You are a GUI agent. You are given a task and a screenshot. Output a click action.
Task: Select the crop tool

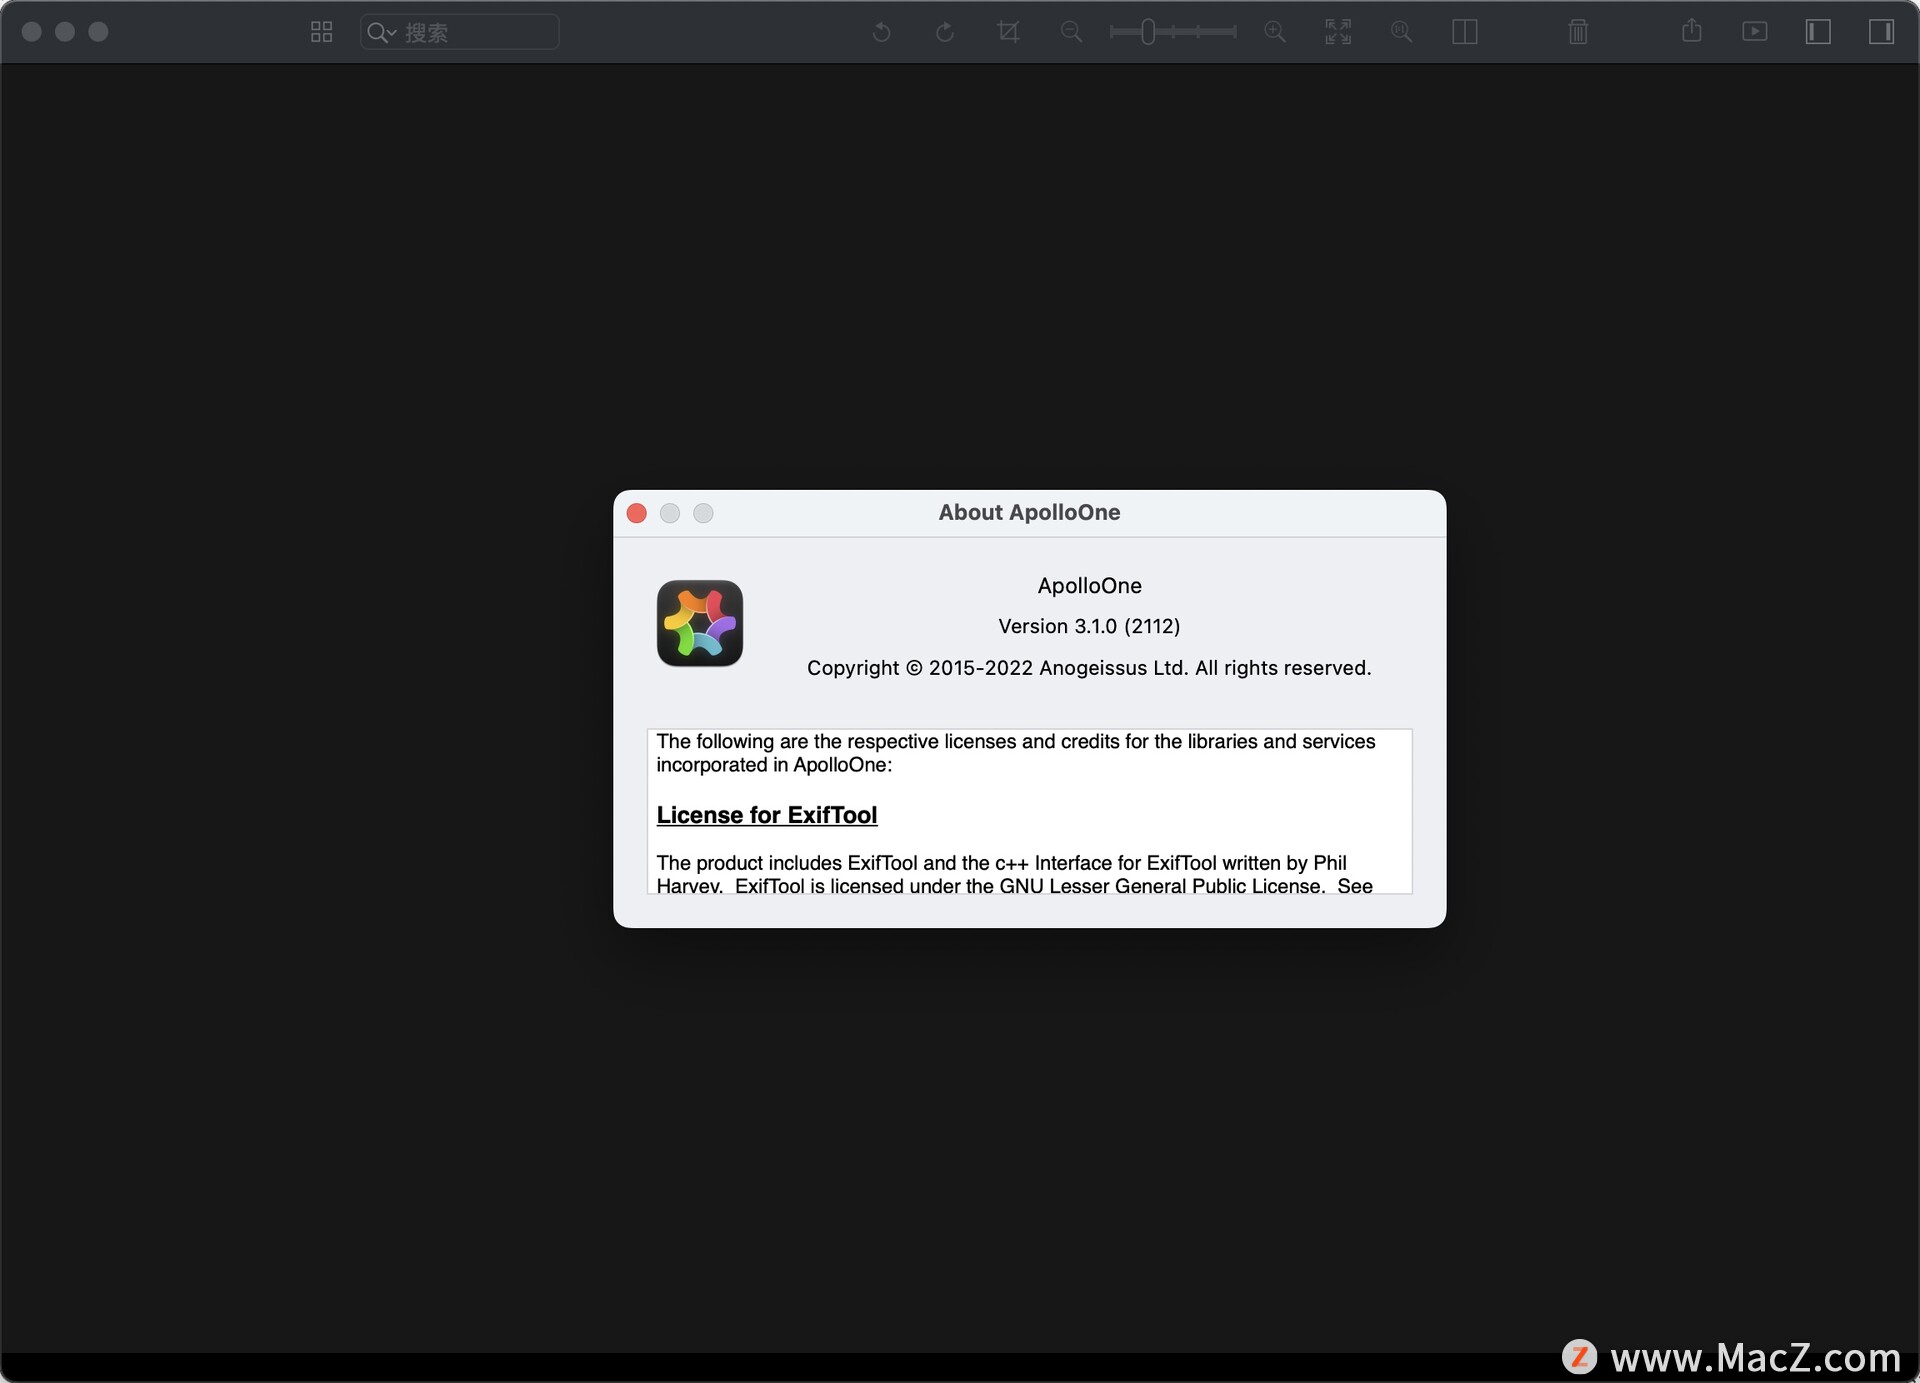point(1008,32)
